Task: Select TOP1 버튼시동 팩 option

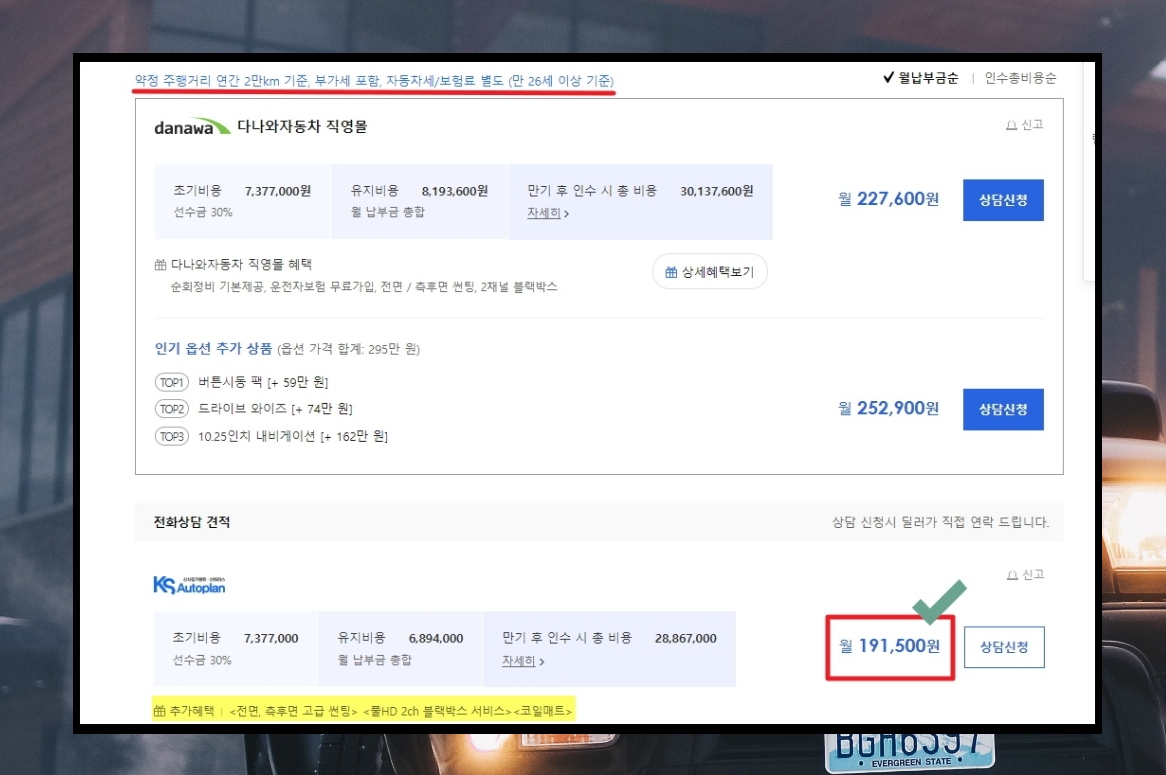Action: pos(241,382)
